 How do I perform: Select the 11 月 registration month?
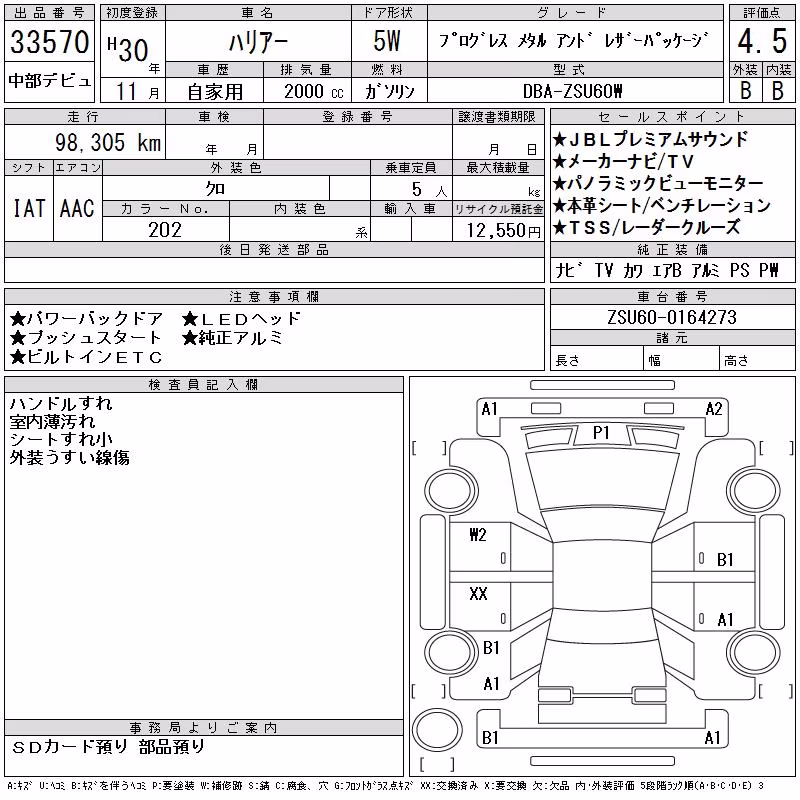[x=137, y=91]
